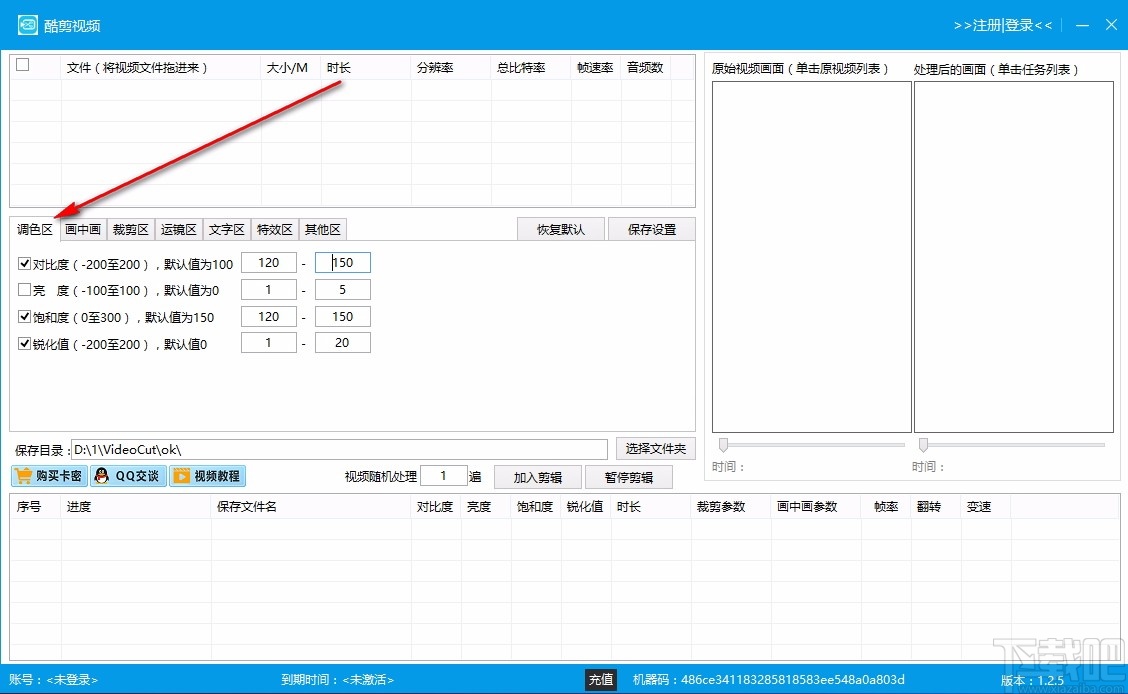
Task: Minimize the 酷剪视频 window
Action: 1082,25
